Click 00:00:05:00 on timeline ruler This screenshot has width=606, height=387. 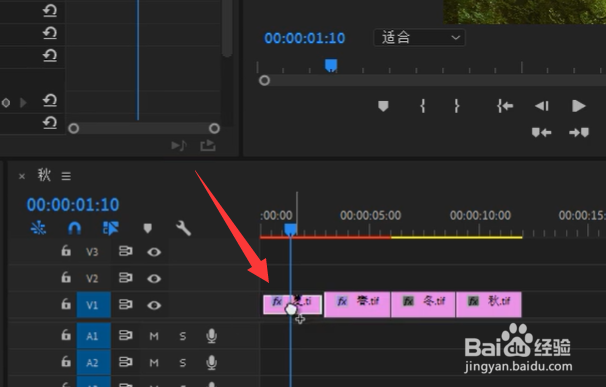tap(370, 215)
